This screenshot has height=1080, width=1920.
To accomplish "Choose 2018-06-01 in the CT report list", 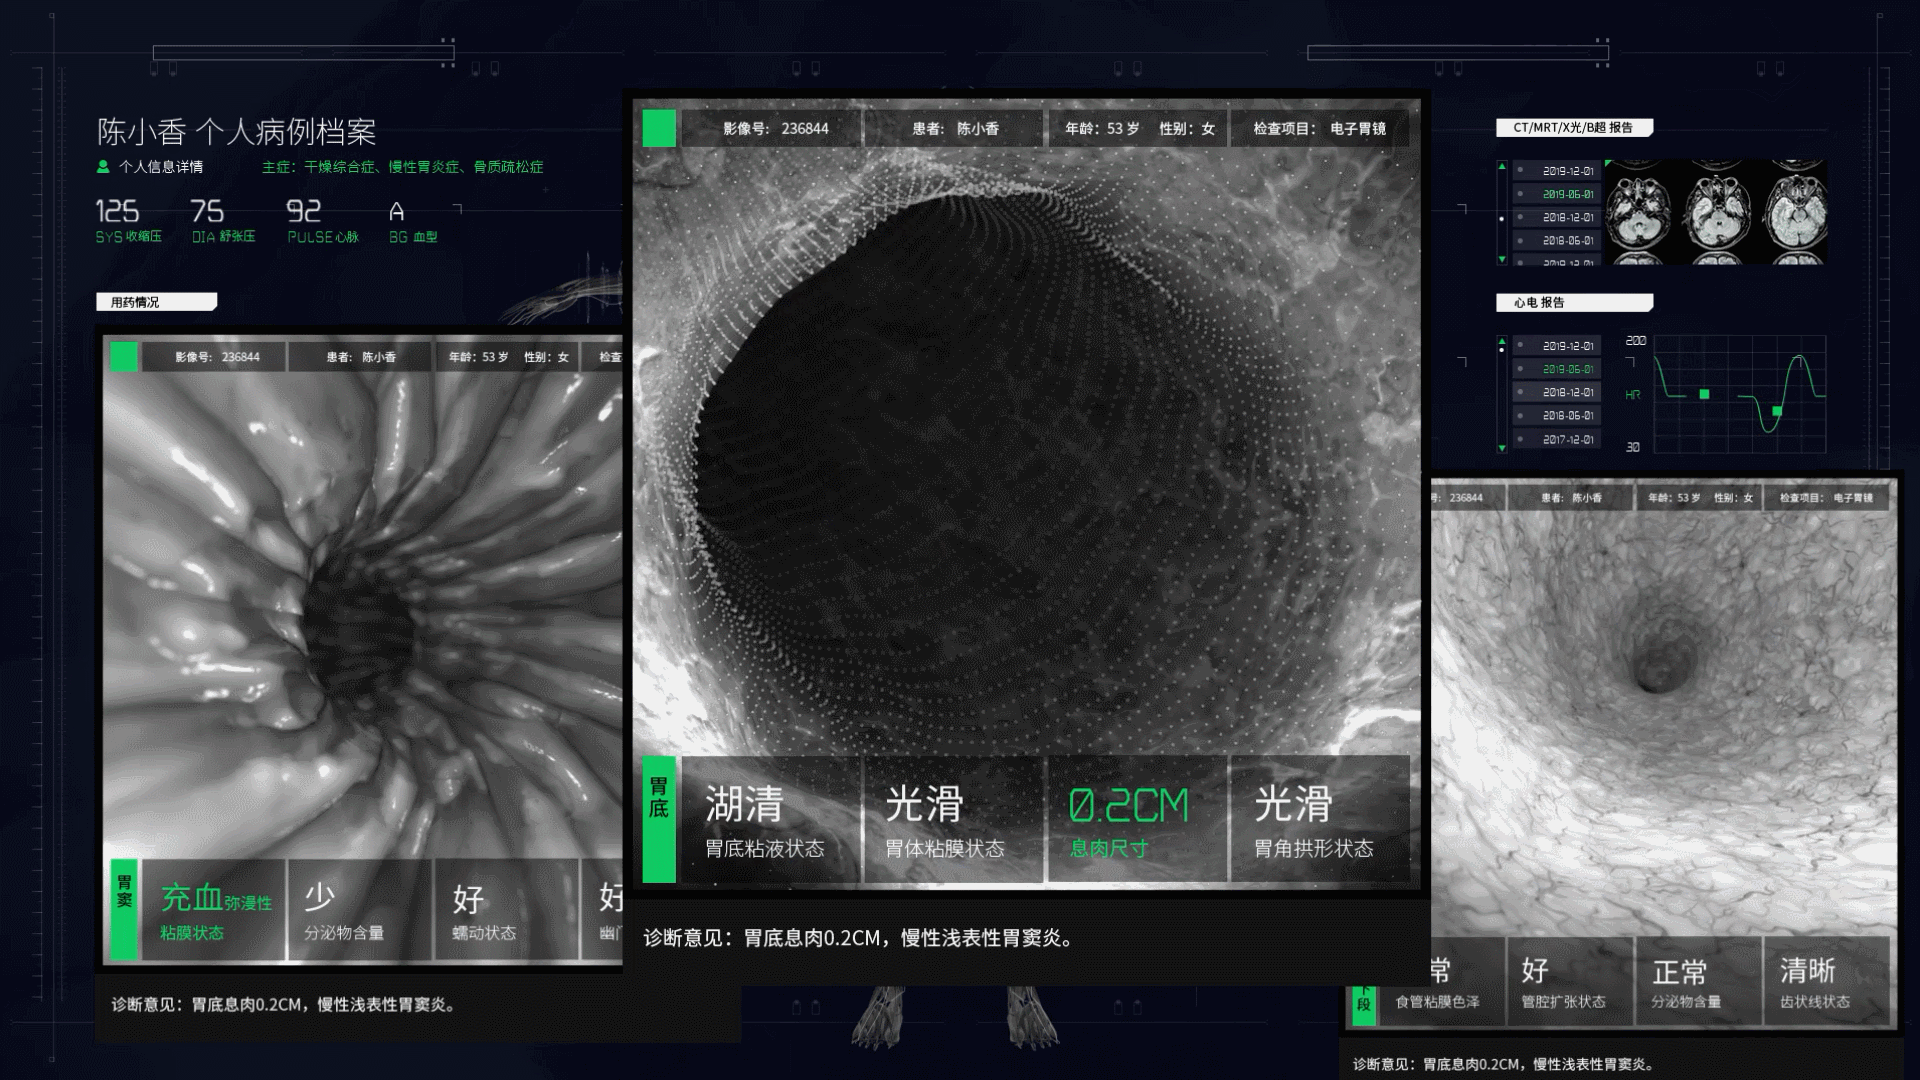I will coord(1557,240).
